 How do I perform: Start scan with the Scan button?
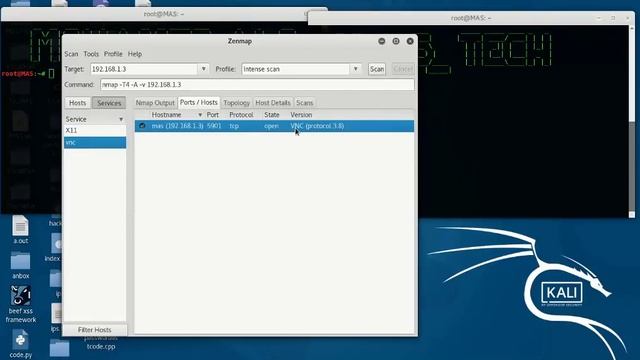click(x=377, y=69)
